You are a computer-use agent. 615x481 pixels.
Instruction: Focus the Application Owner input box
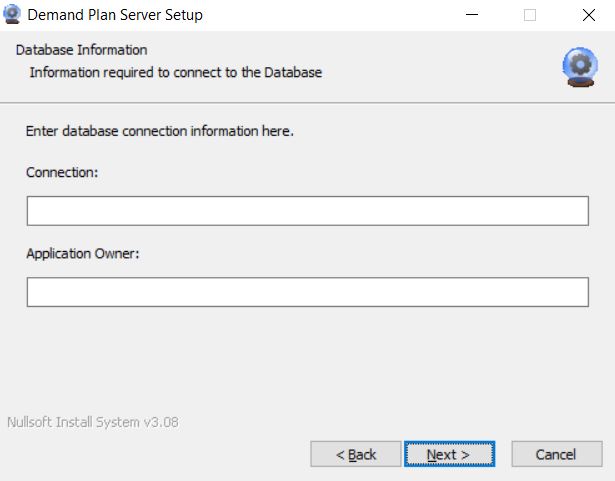[307, 292]
